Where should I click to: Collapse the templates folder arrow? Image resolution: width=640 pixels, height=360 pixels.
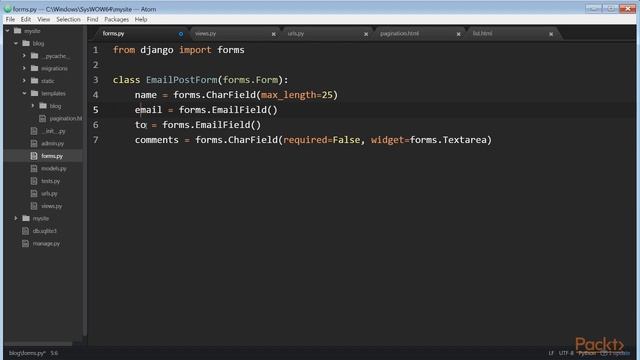coord(24,93)
